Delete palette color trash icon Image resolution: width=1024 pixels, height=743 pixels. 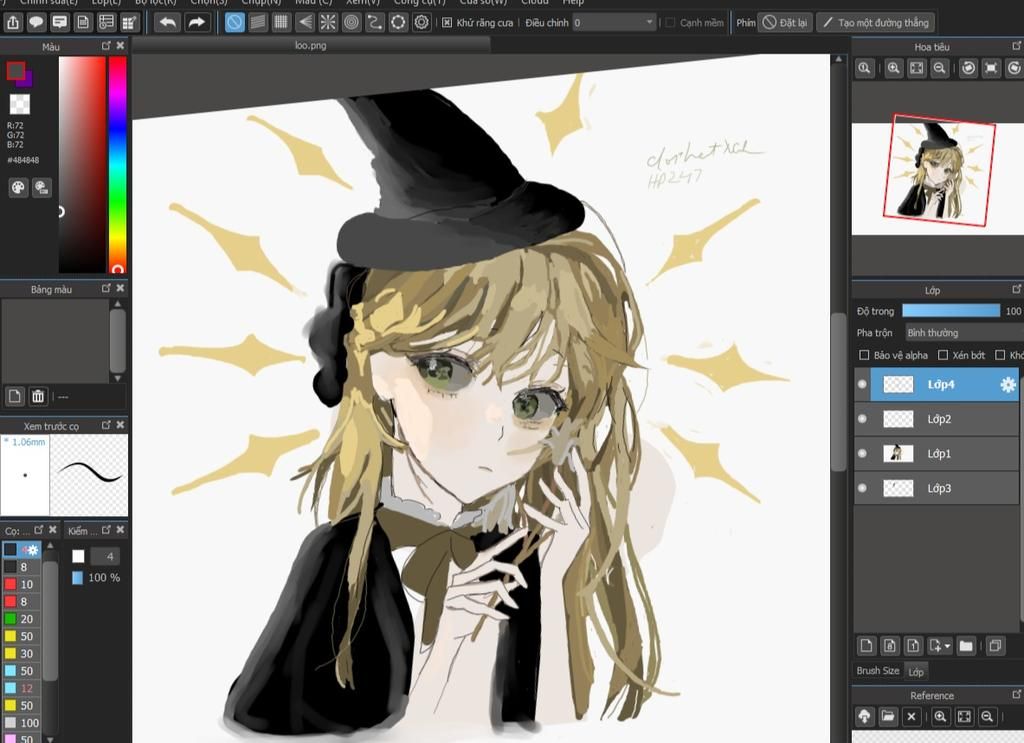coord(38,396)
